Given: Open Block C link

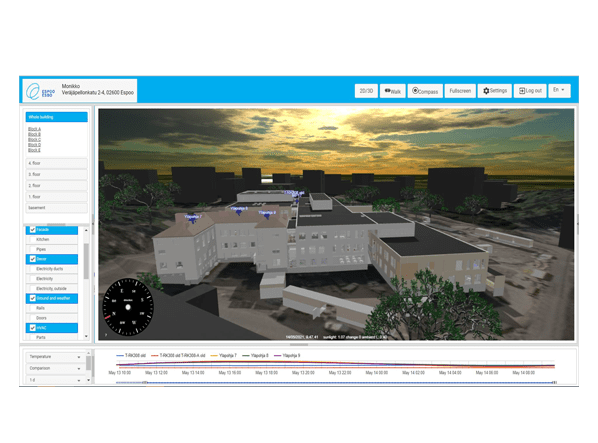Looking at the screenshot, I should (x=34, y=140).
